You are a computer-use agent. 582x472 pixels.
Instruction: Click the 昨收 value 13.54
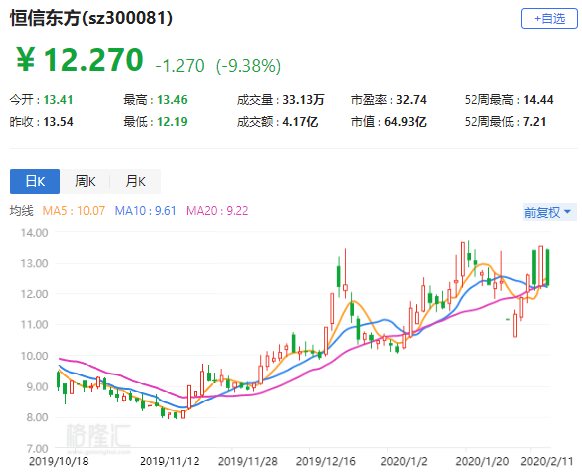coord(58,122)
